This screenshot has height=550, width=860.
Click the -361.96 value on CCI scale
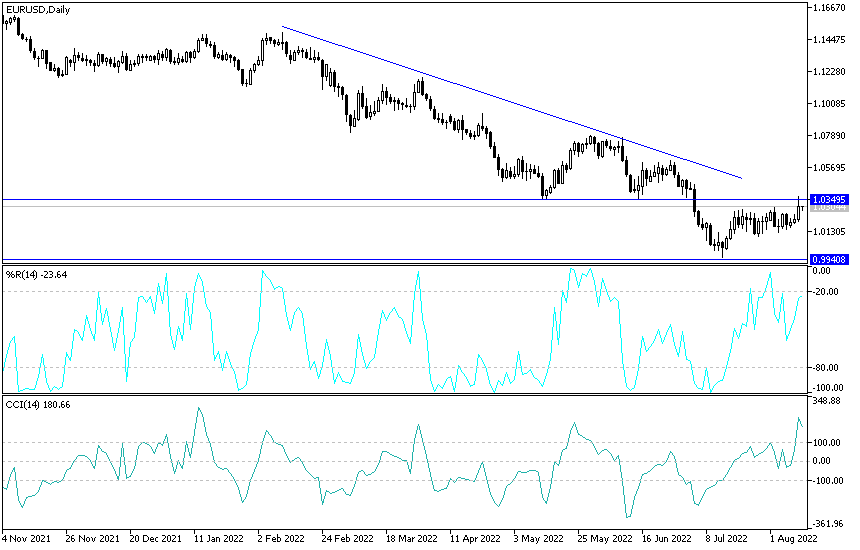[x=828, y=524]
